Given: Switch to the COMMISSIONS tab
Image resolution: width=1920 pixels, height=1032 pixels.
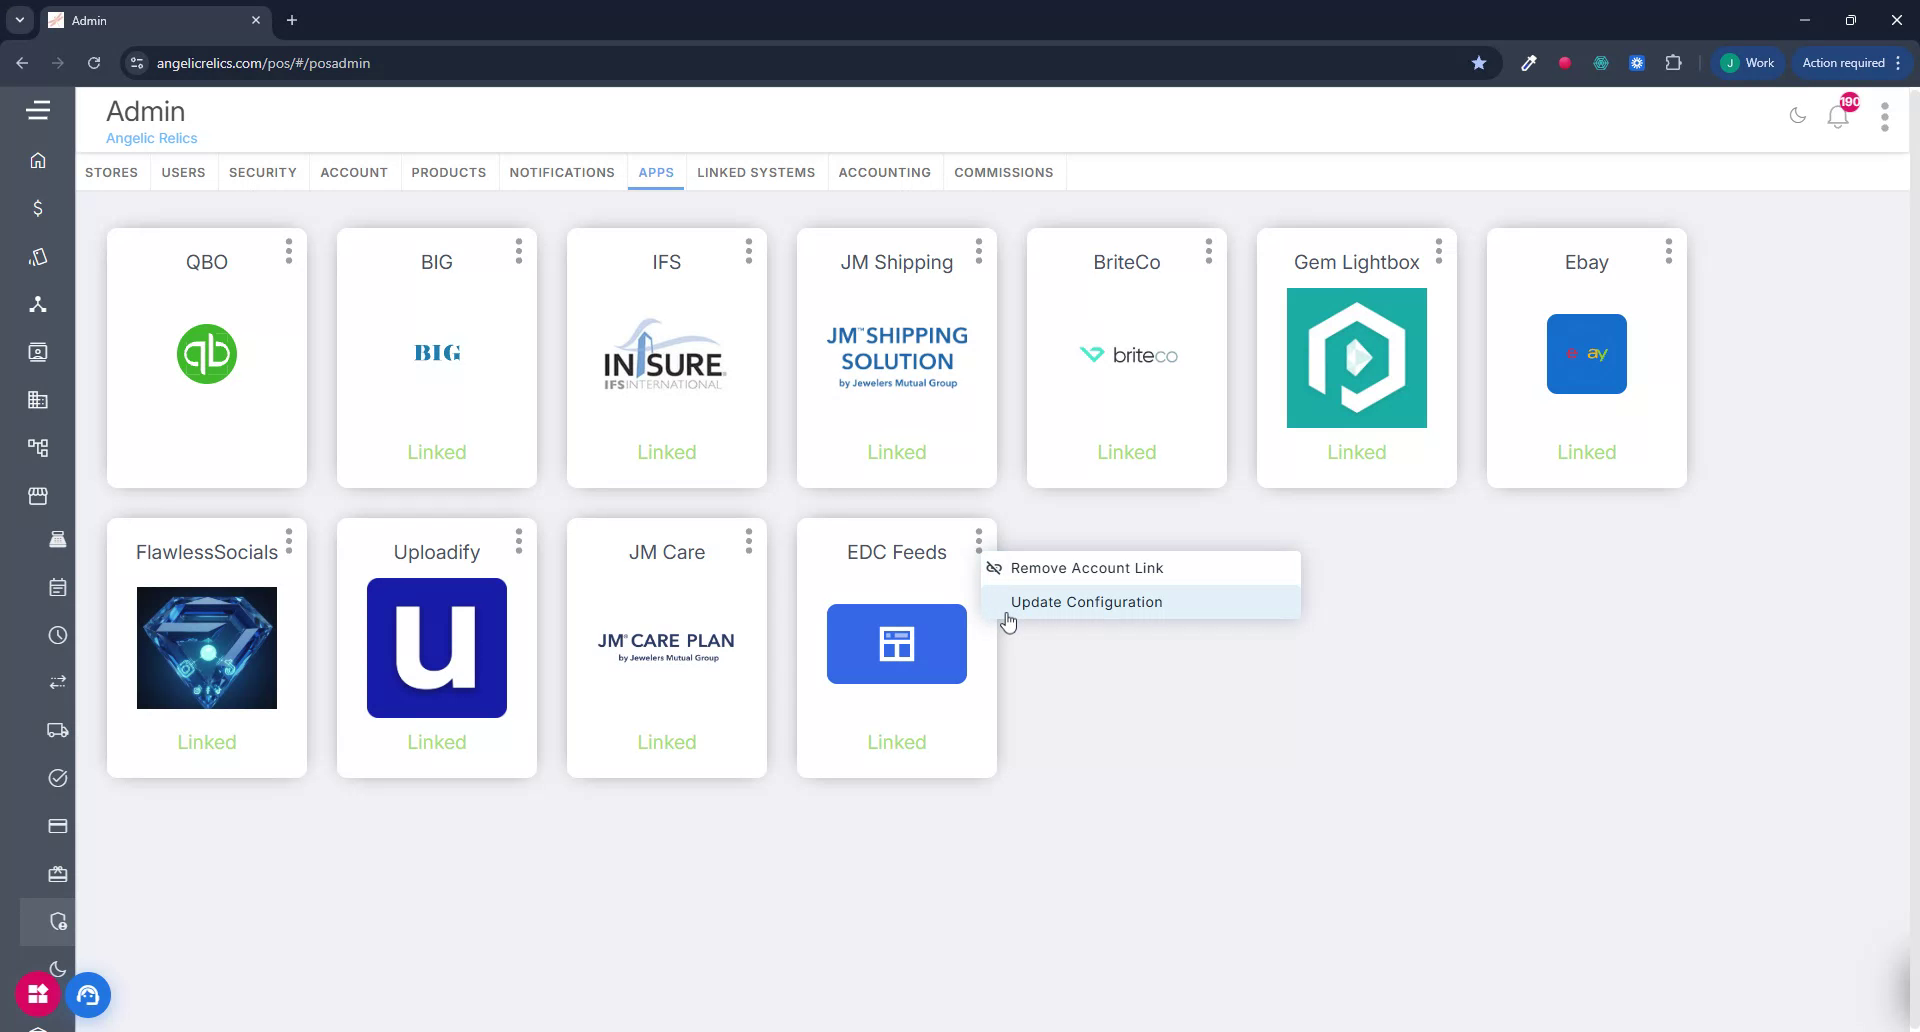Looking at the screenshot, I should pyautogui.click(x=1004, y=172).
